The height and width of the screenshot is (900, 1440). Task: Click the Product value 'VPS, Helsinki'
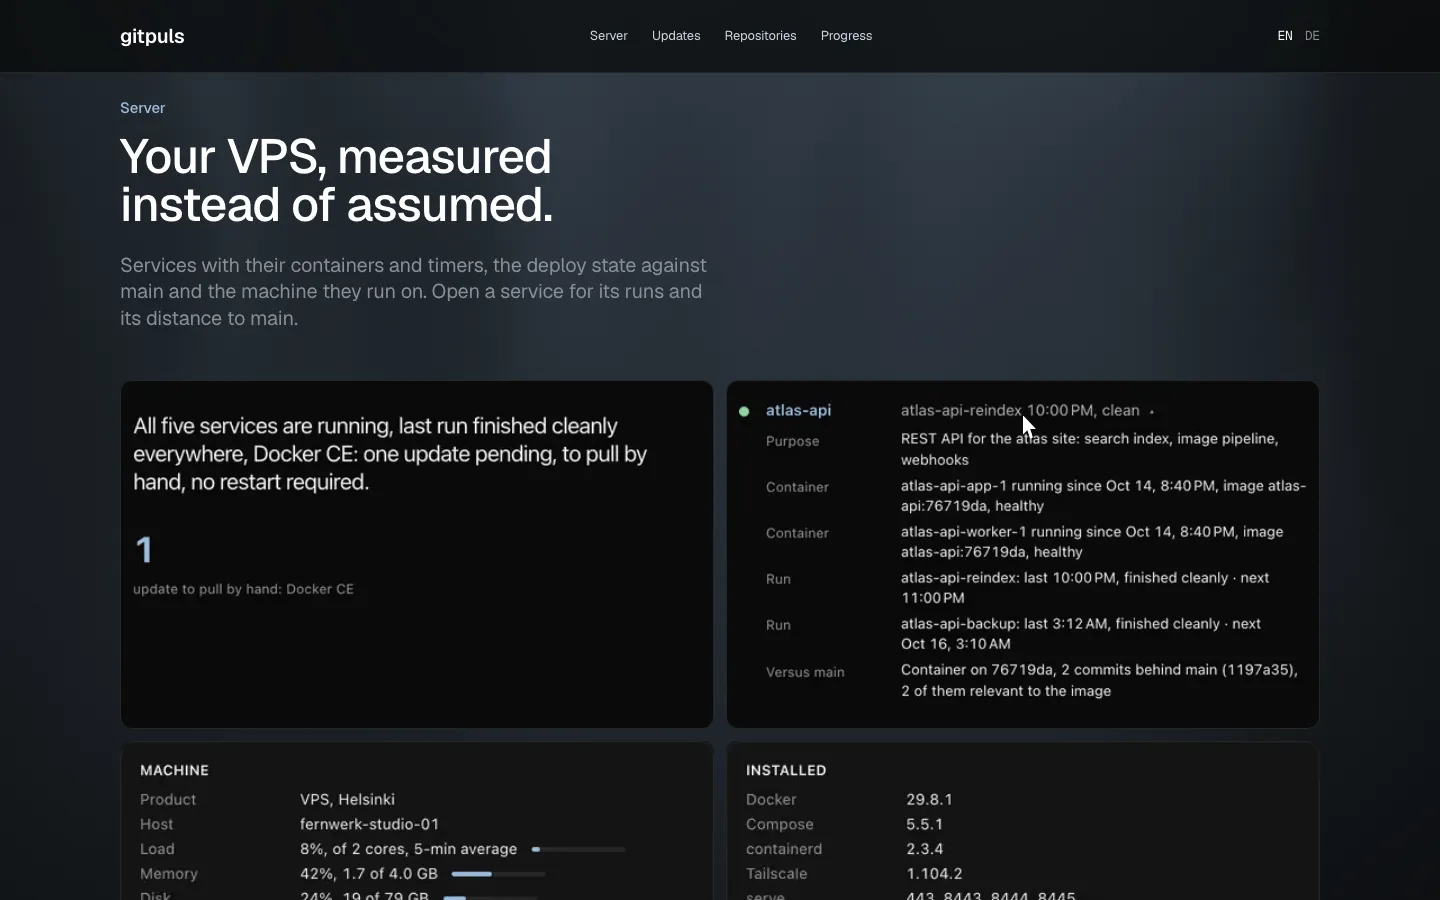pos(347,800)
